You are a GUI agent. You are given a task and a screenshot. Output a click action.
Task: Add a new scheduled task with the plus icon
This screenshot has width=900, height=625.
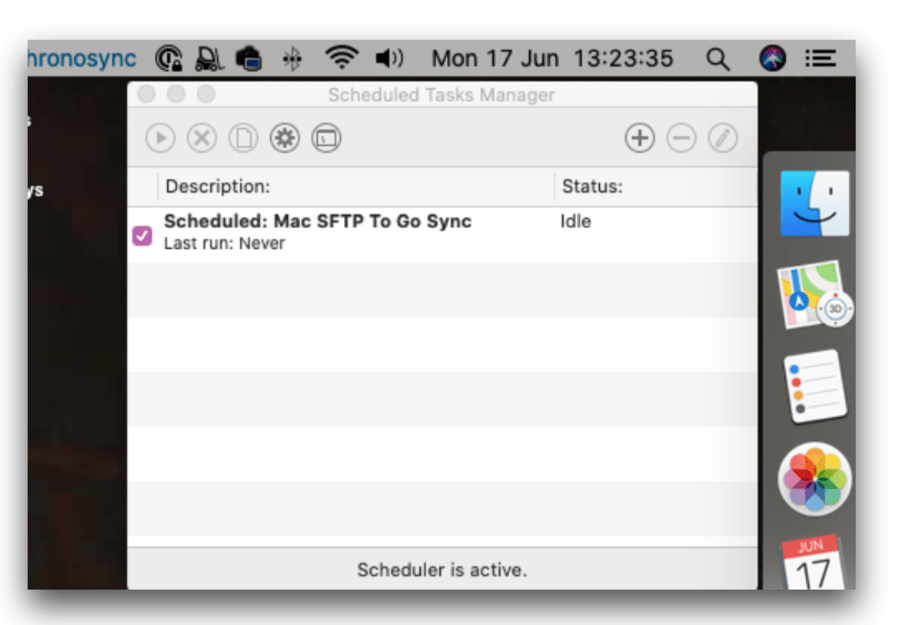pyautogui.click(x=639, y=137)
